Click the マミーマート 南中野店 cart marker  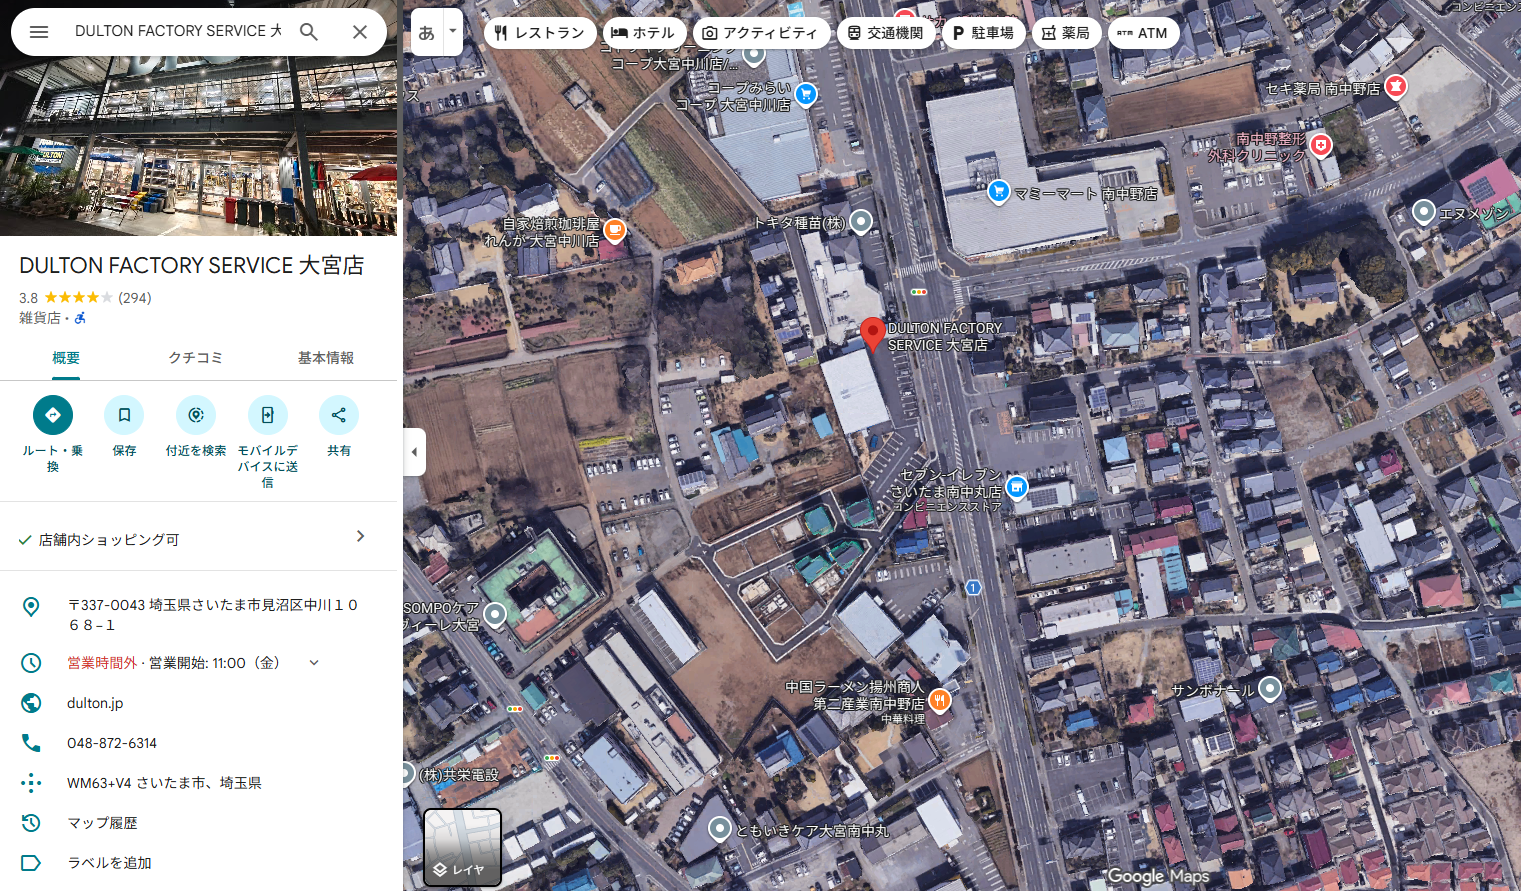pyautogui.click(x=998, y=191)
